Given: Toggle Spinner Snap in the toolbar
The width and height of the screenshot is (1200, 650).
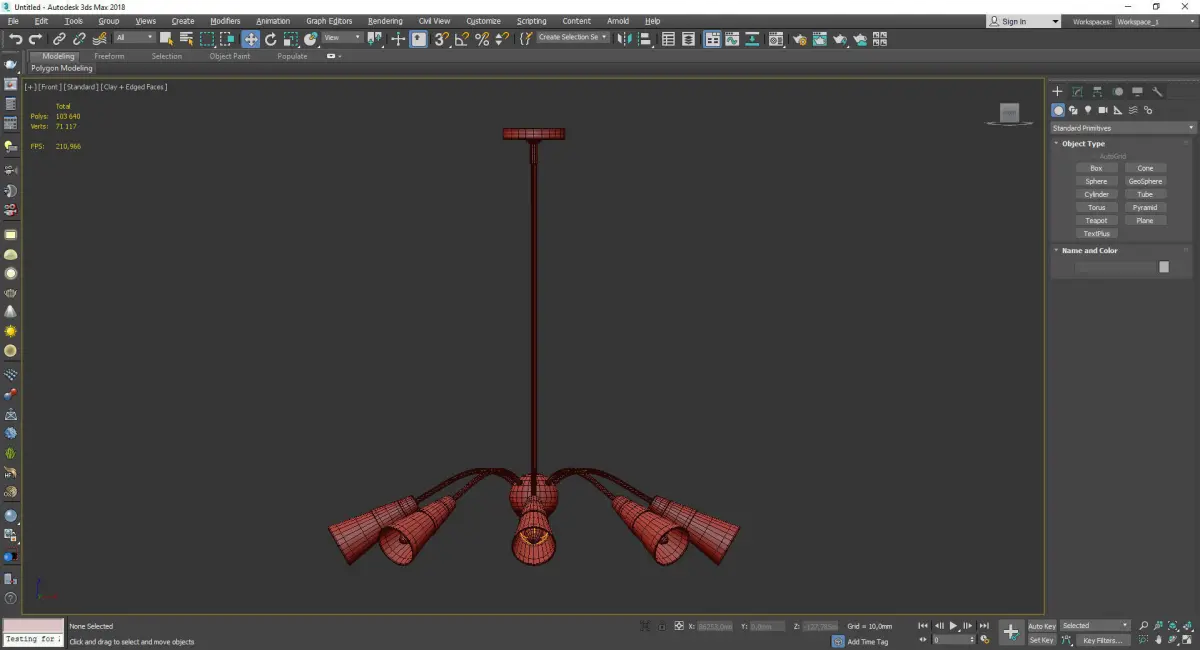Looking at the screenshot, I should pyautogui.click(x=502, y=39).
